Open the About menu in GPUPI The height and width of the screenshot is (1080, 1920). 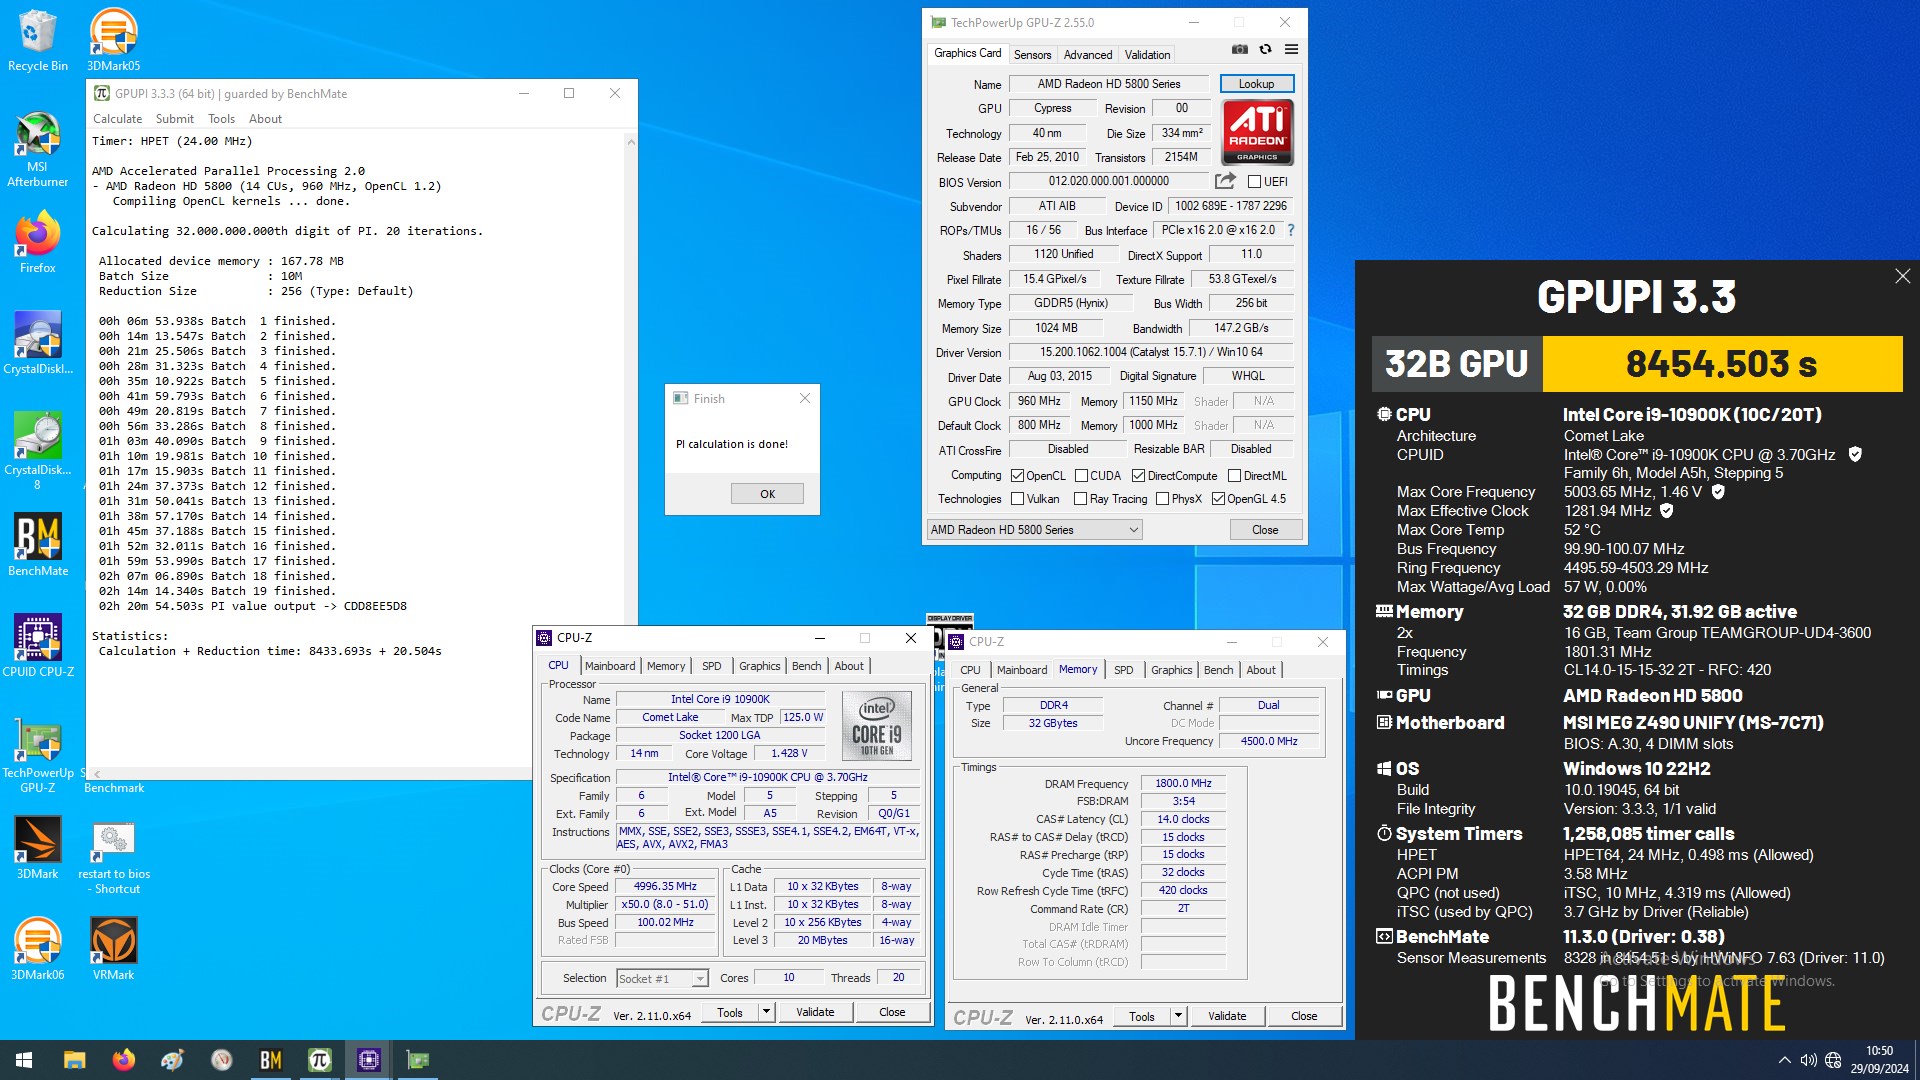(265, 119)
